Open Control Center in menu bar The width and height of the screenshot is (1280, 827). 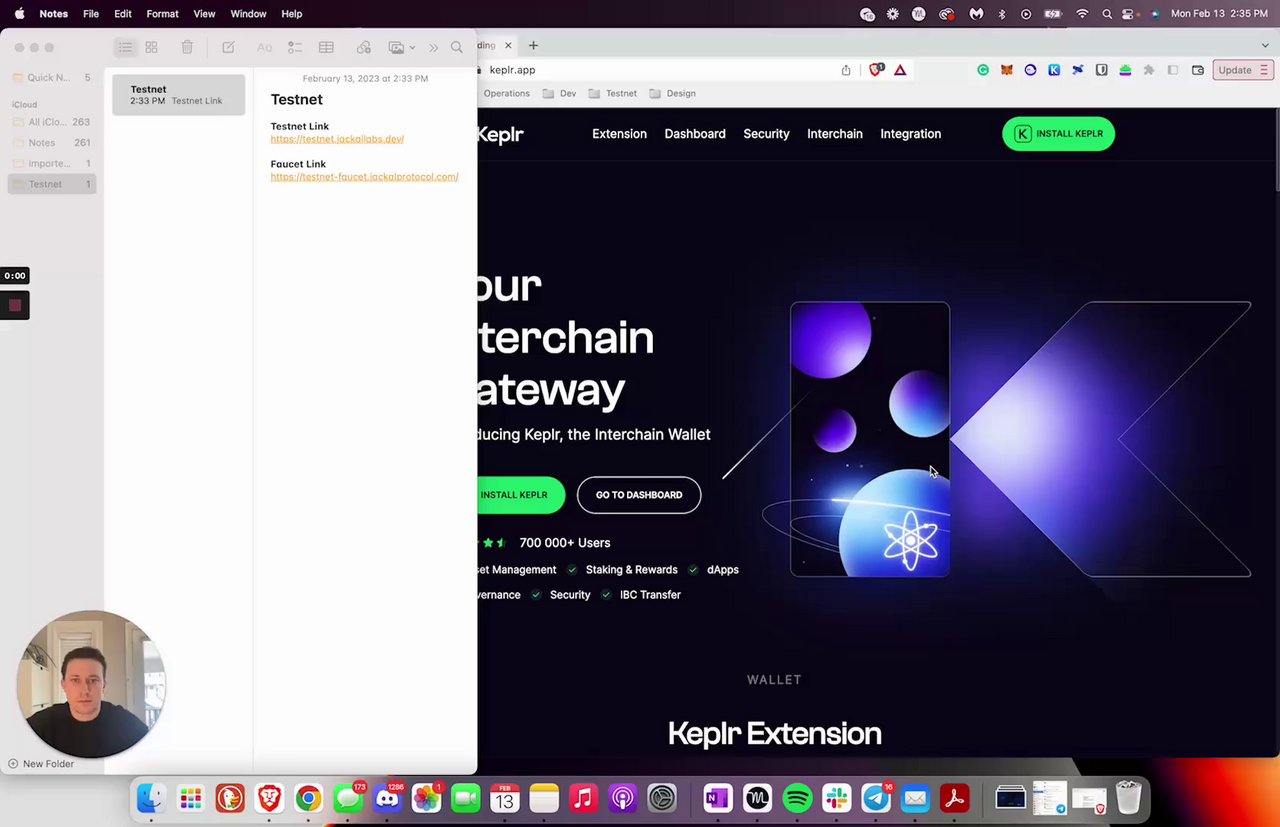tap(1128, 14)
